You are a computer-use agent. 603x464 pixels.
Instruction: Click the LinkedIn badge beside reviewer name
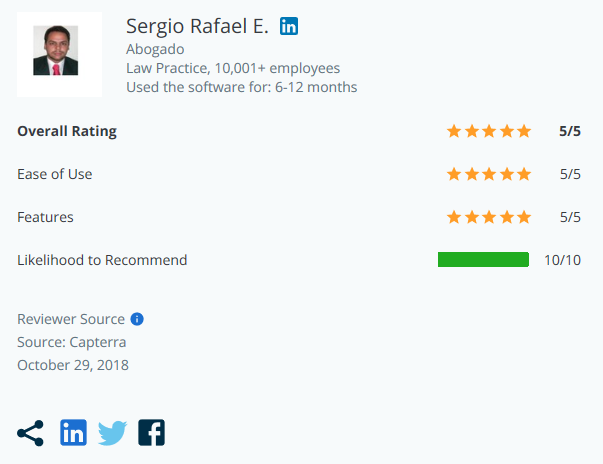tap(288, 27)
